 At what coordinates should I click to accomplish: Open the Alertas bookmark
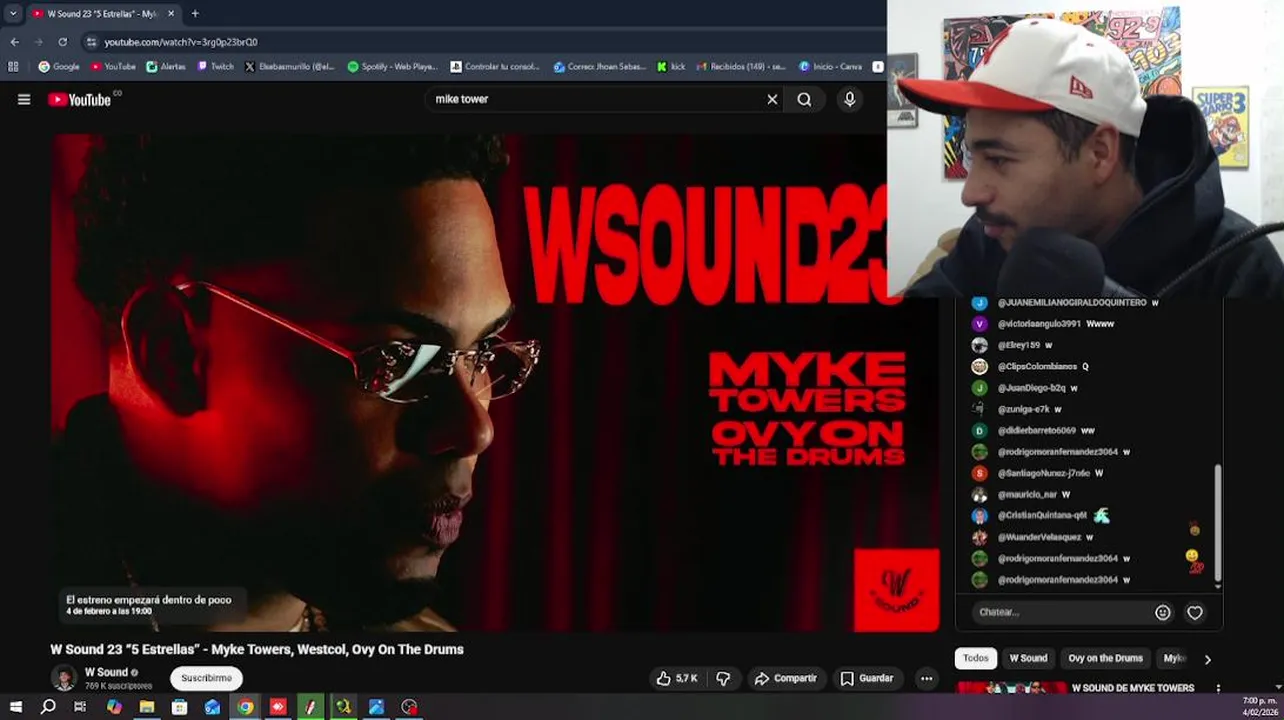tap(166, 67)
